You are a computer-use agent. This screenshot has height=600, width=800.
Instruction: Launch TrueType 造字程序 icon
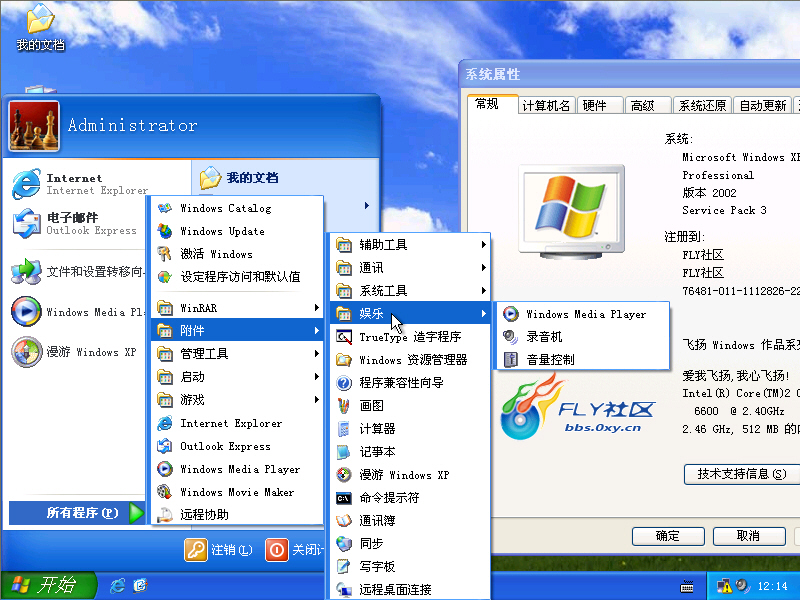pyautogui.click(x=344, y=337)
